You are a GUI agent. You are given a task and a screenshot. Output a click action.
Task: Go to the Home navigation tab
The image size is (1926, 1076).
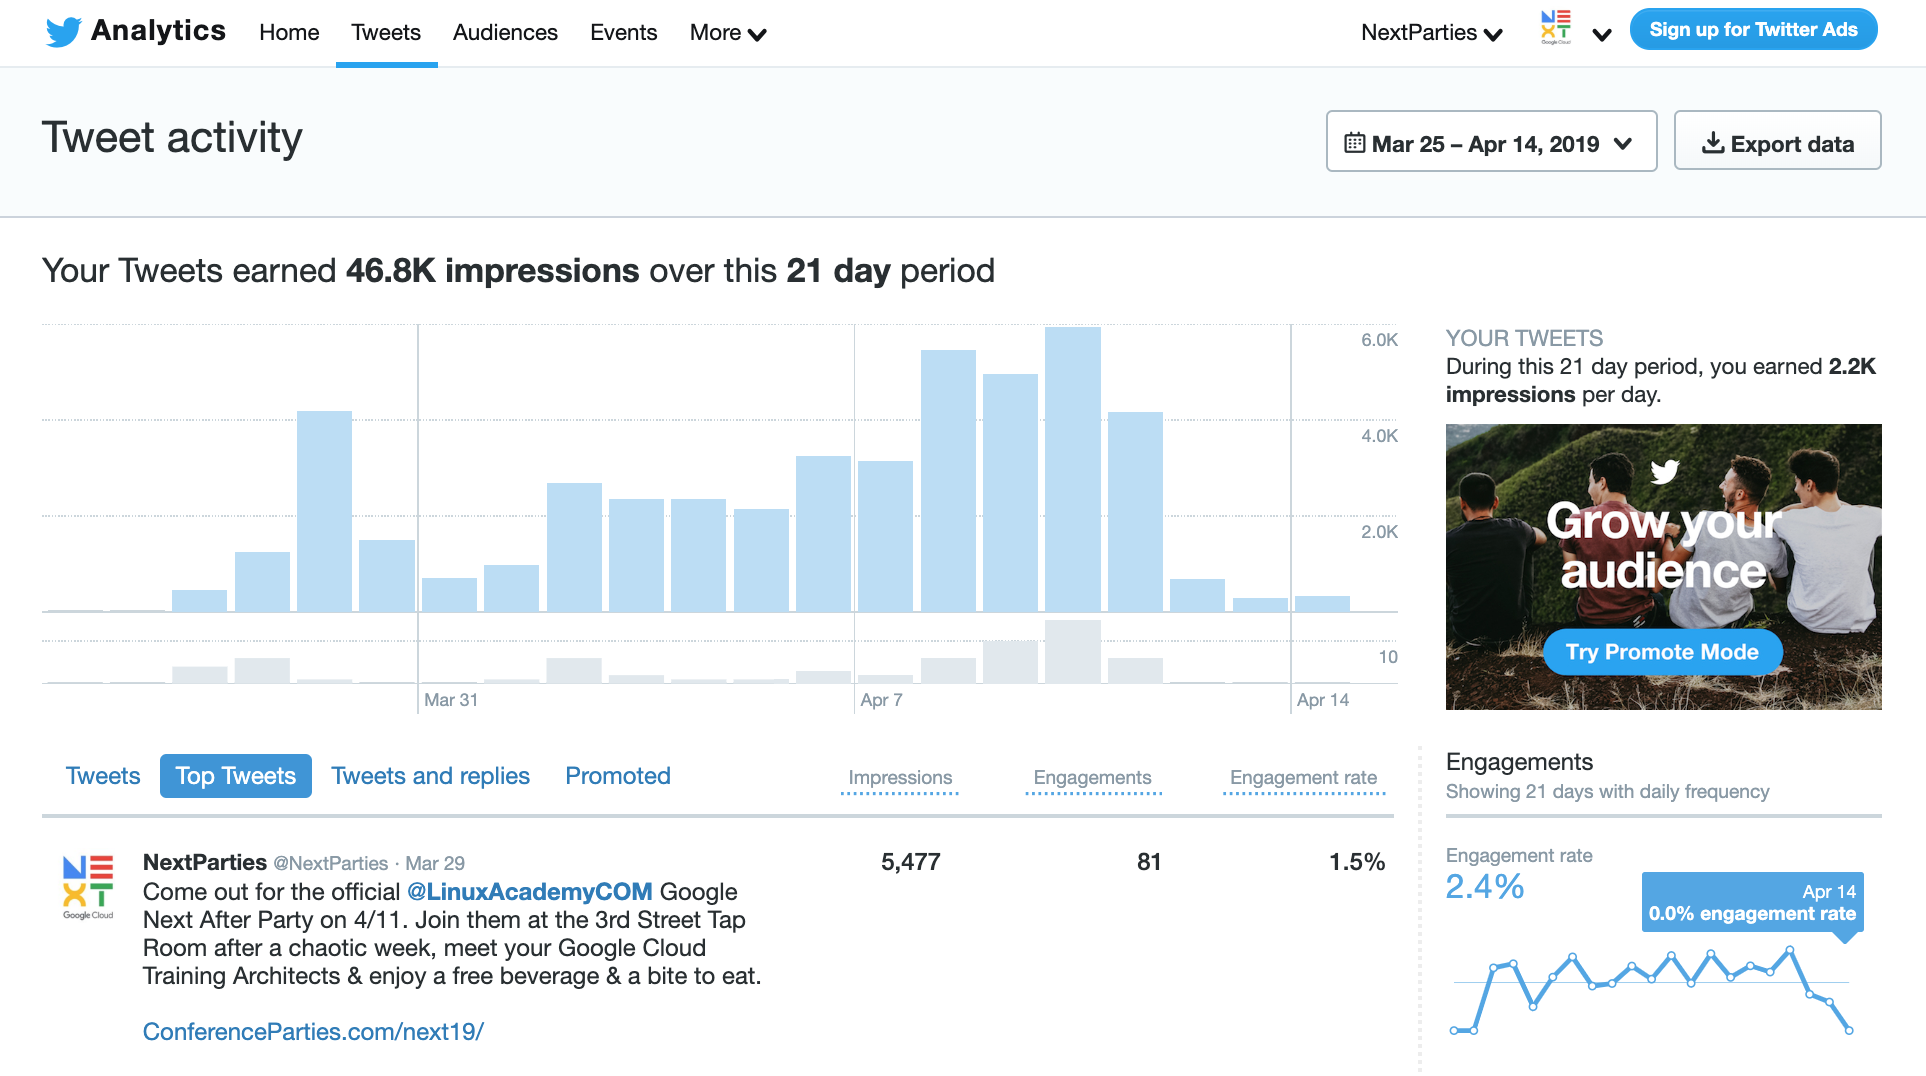(x=289, y=33)
